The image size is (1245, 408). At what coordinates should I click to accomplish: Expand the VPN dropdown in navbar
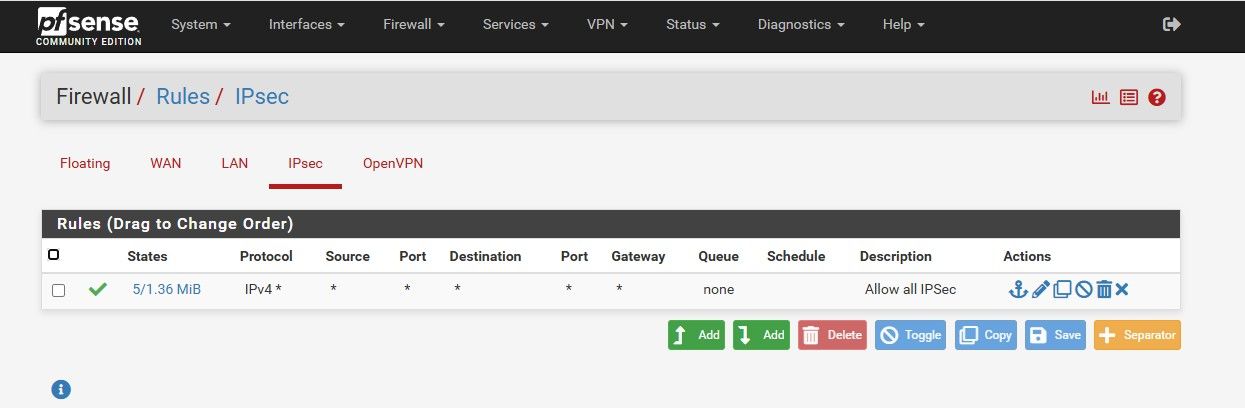(607, 24)
